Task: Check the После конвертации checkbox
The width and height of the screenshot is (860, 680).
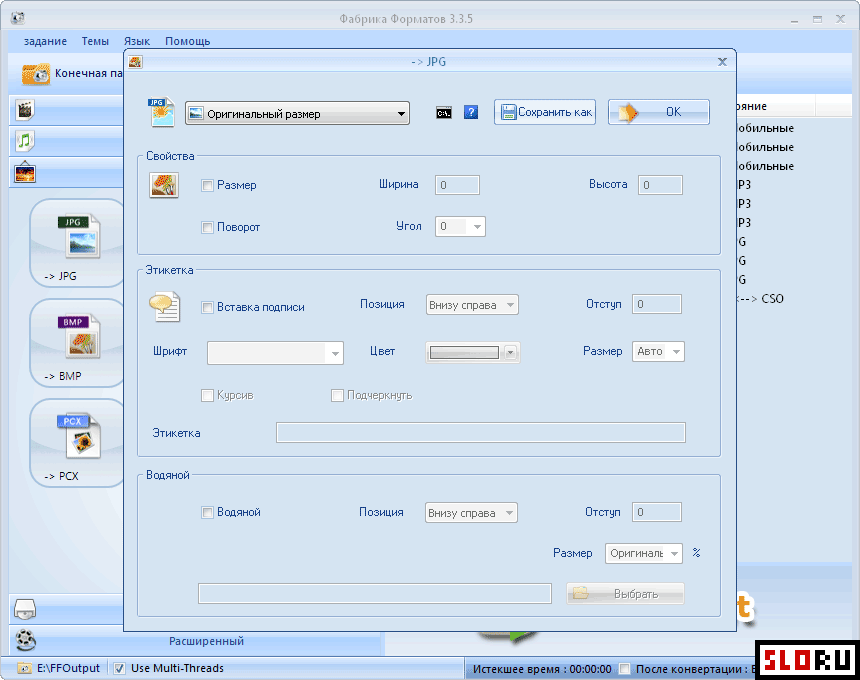Action: click(624, 668)
